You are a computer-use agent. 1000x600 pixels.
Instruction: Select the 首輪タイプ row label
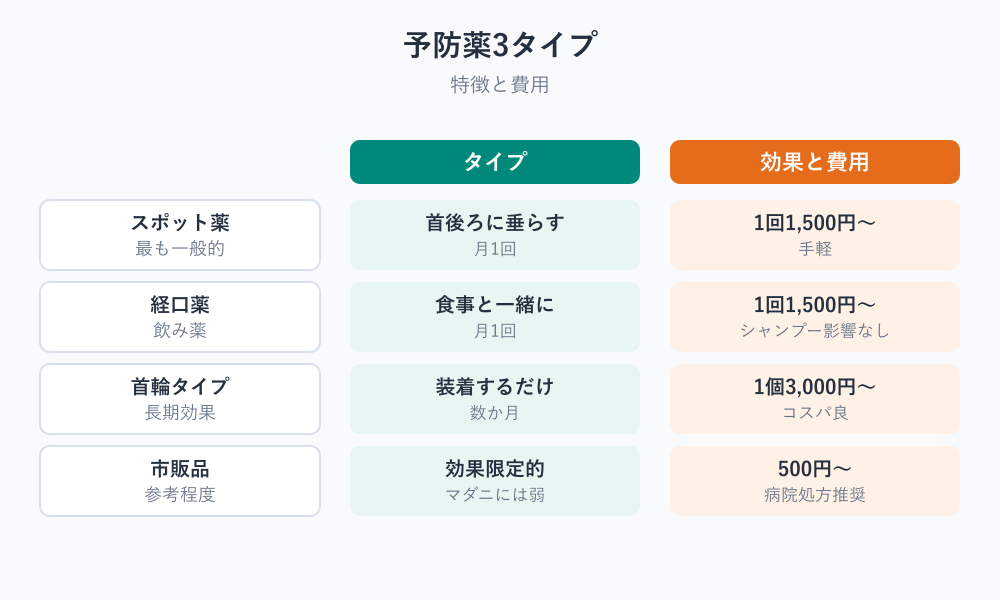180,399
